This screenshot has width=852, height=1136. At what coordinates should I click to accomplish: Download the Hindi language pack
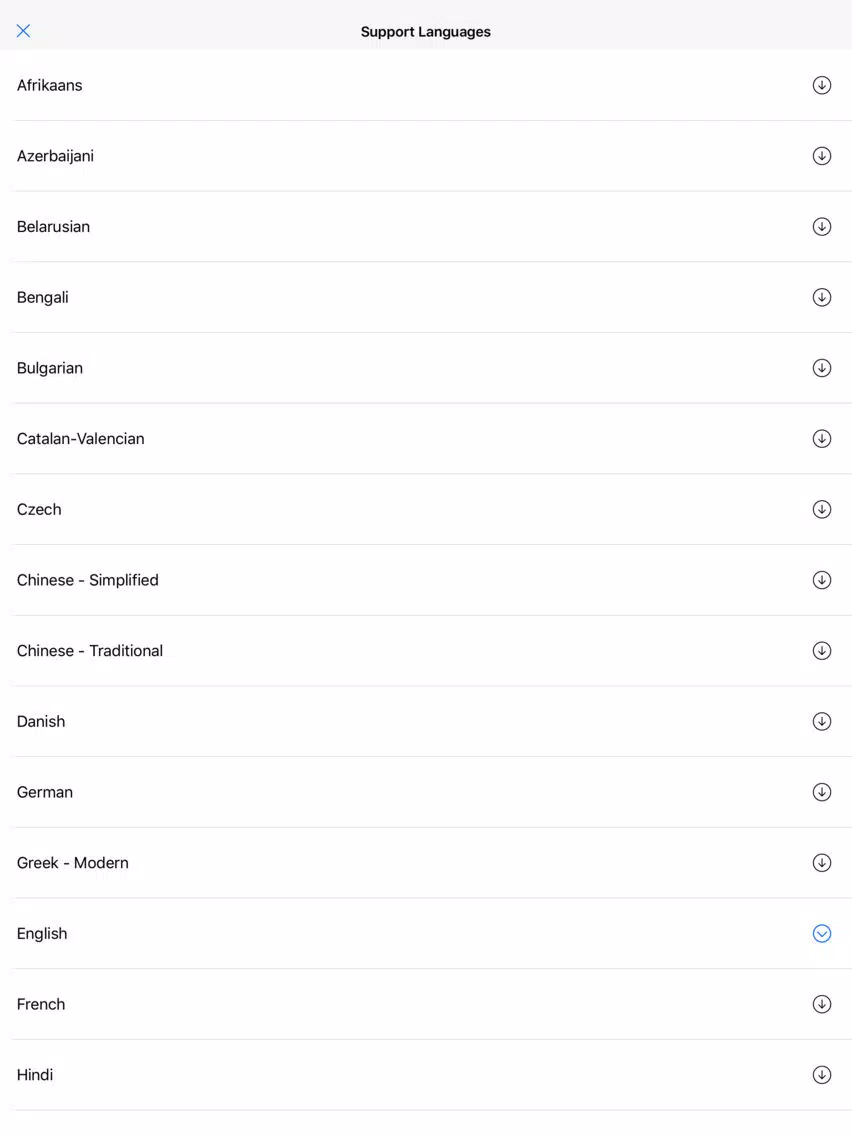[x=822, y=1074]
